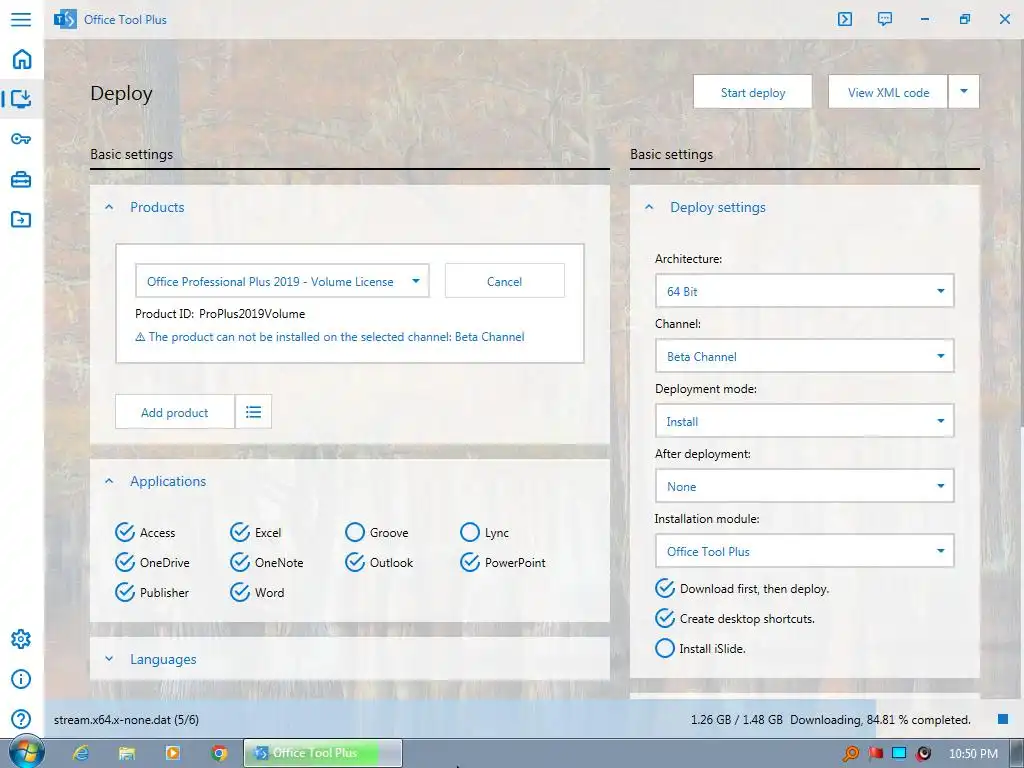The width and height of the screenshot is (1024, 768).
Task: Click Add product button
Action: coord(174,412)
